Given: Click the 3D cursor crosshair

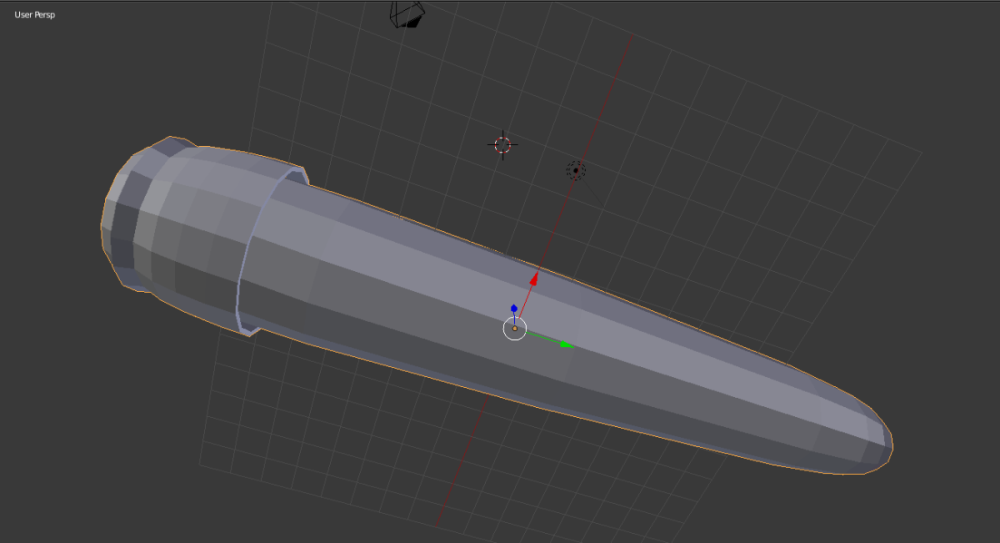Looking at the screenshot, I should click(502, 144).
